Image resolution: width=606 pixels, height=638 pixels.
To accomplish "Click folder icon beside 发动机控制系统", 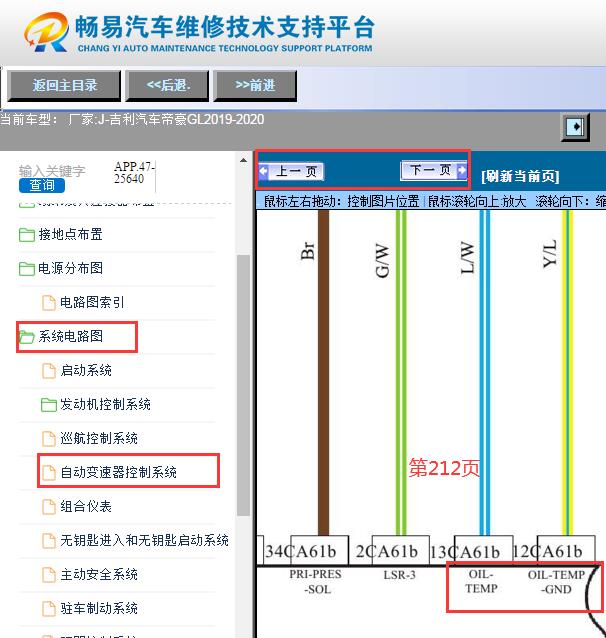I will pyautogui.click(x=49, y=405).
